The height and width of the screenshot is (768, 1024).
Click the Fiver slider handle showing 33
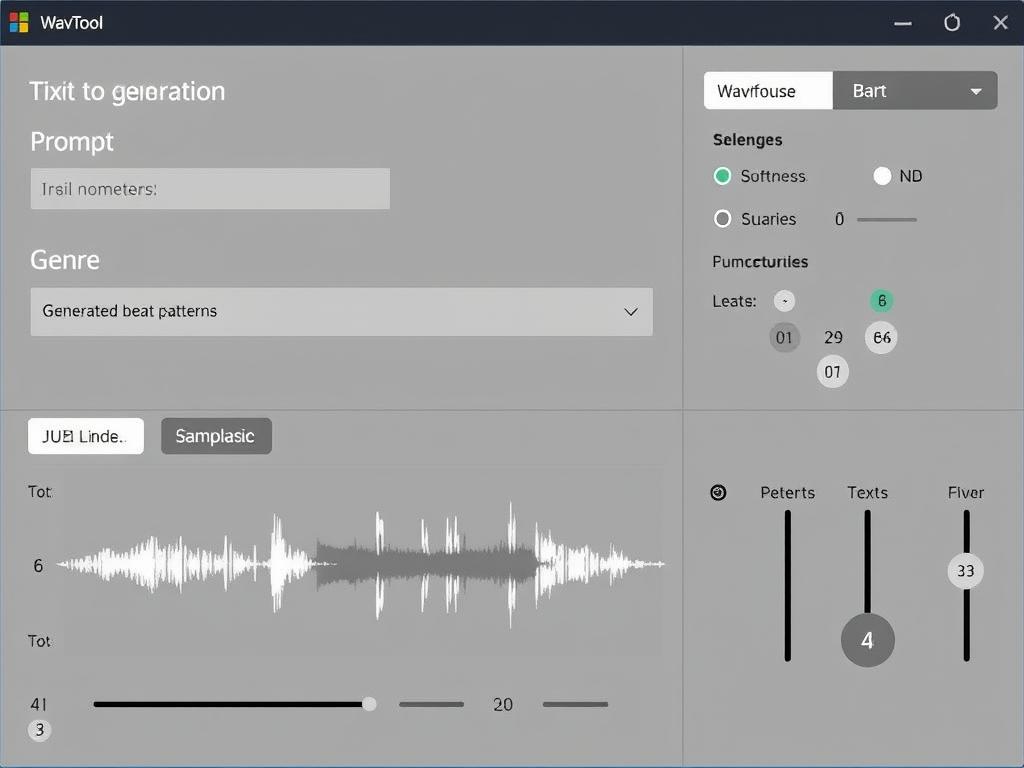click(965, 571)
